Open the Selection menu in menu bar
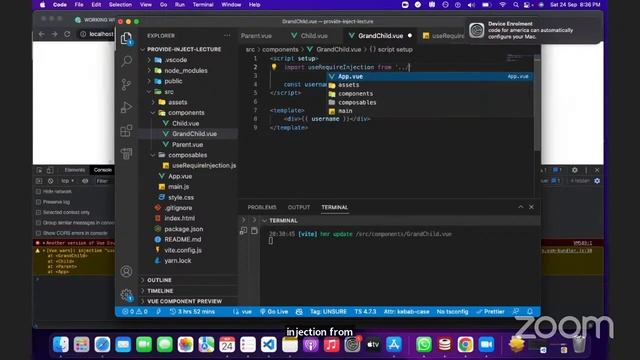Screen dimensions: 640x360 pyautogui.click(x=120, y=4)
